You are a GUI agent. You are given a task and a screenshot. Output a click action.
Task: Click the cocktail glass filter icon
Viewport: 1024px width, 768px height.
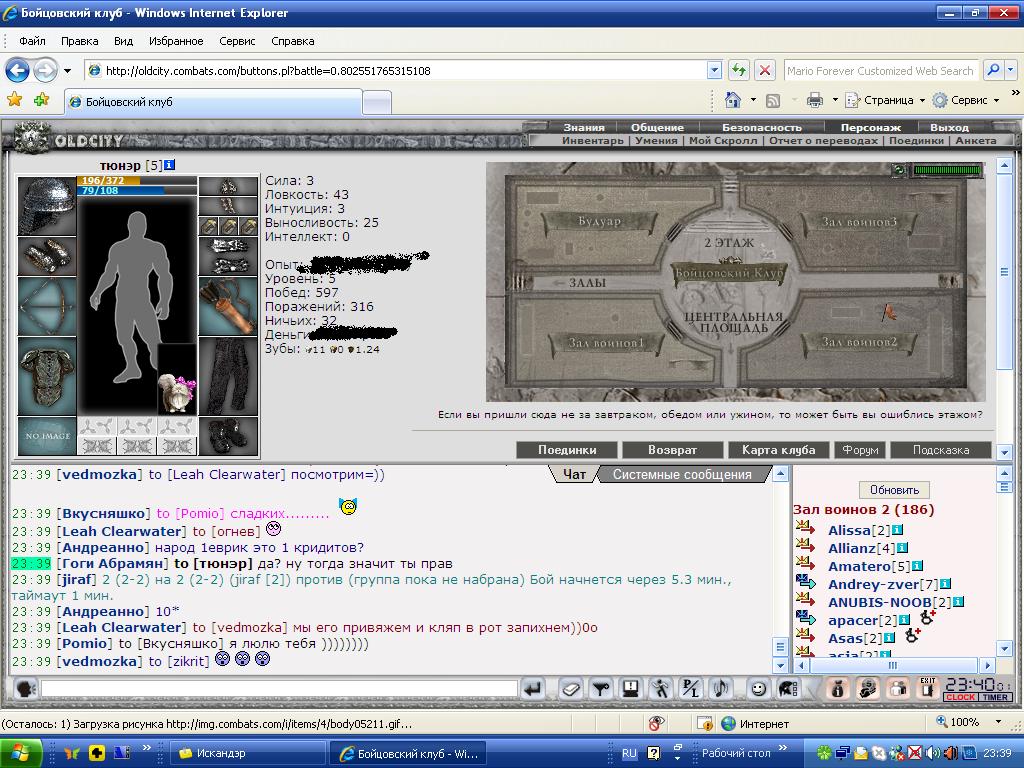click(x=601, y=689)
